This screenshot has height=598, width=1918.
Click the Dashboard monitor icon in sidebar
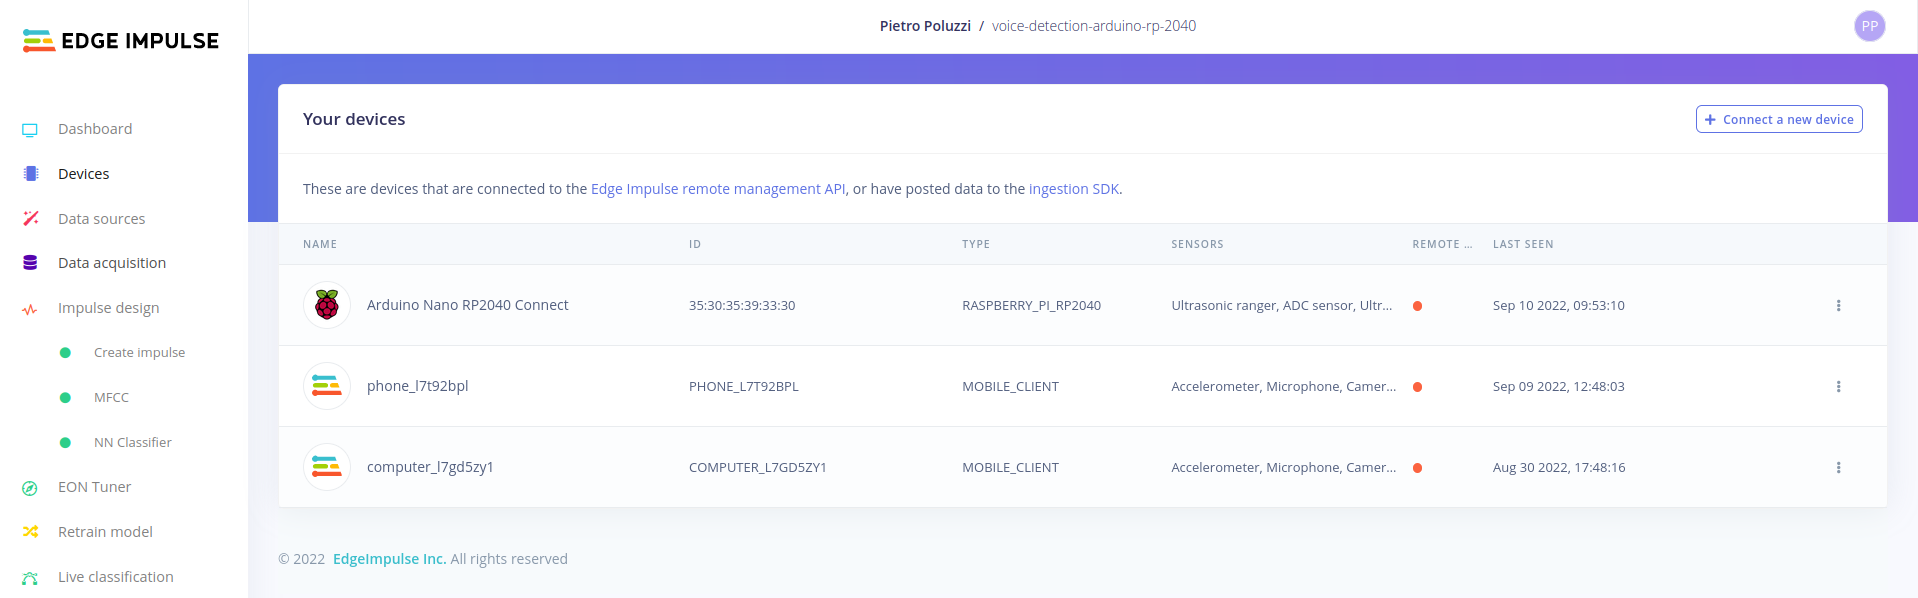tap(30, 130)
